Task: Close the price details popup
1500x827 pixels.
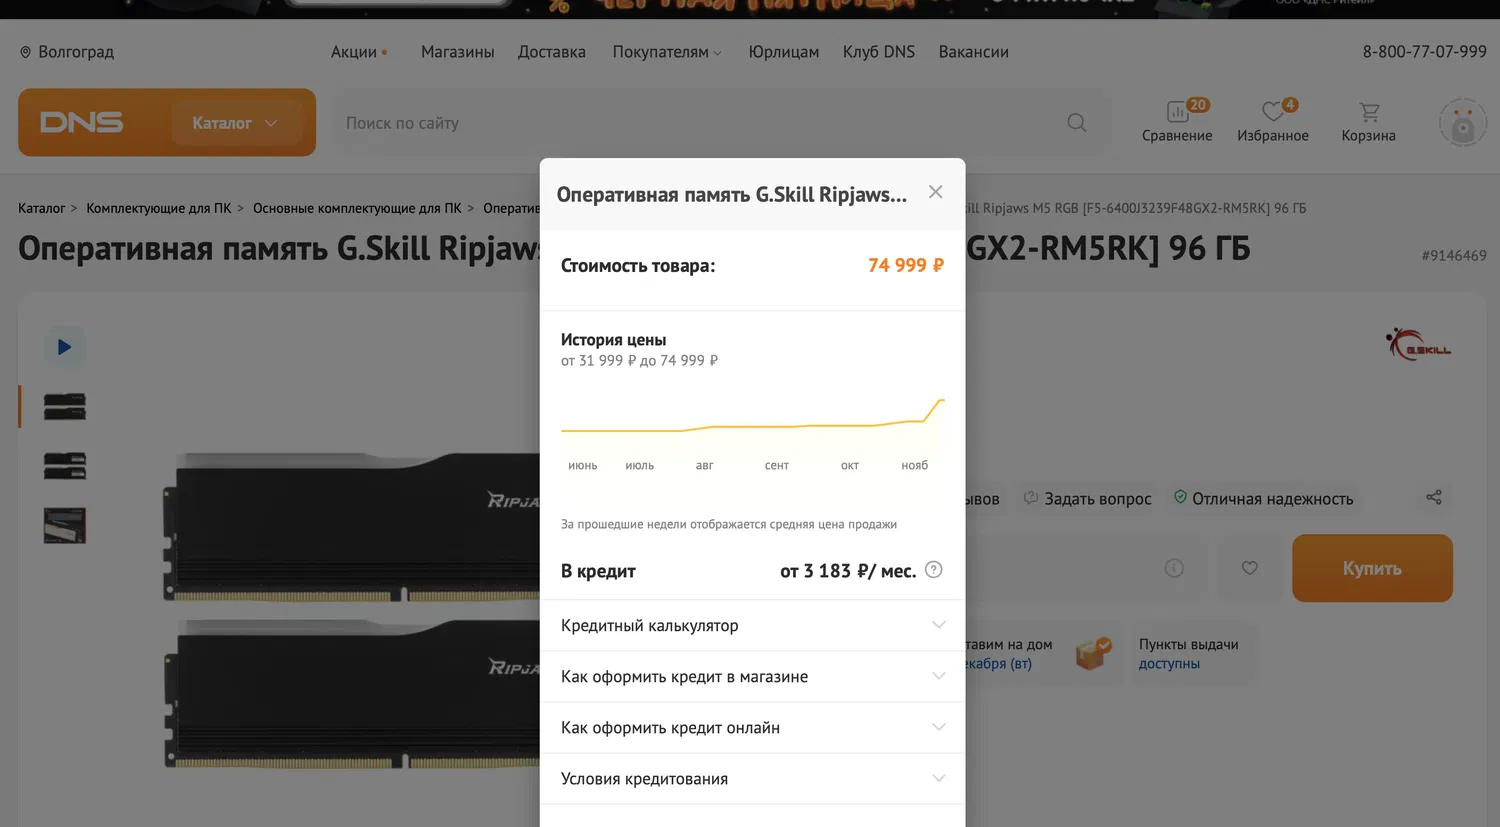Action: [935, 192]
